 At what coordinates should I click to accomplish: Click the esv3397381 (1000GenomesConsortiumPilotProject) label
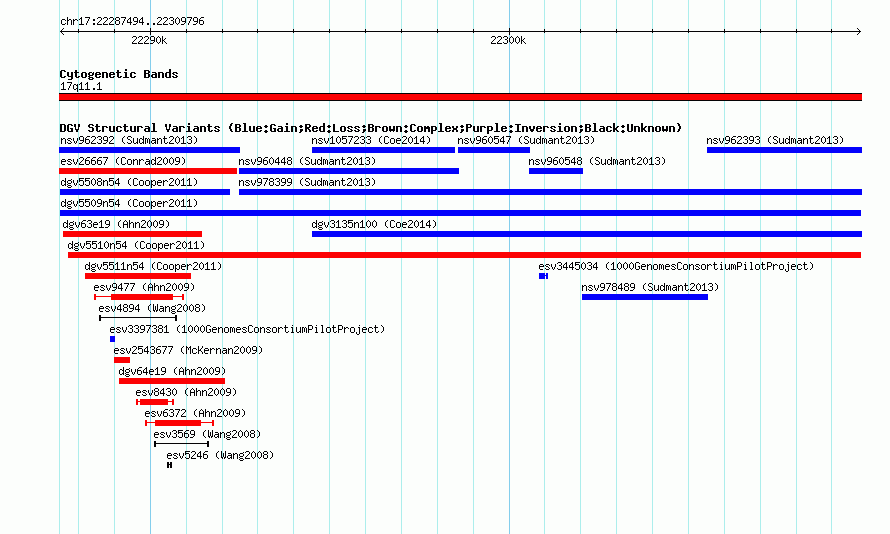click(x=247, y=329)
